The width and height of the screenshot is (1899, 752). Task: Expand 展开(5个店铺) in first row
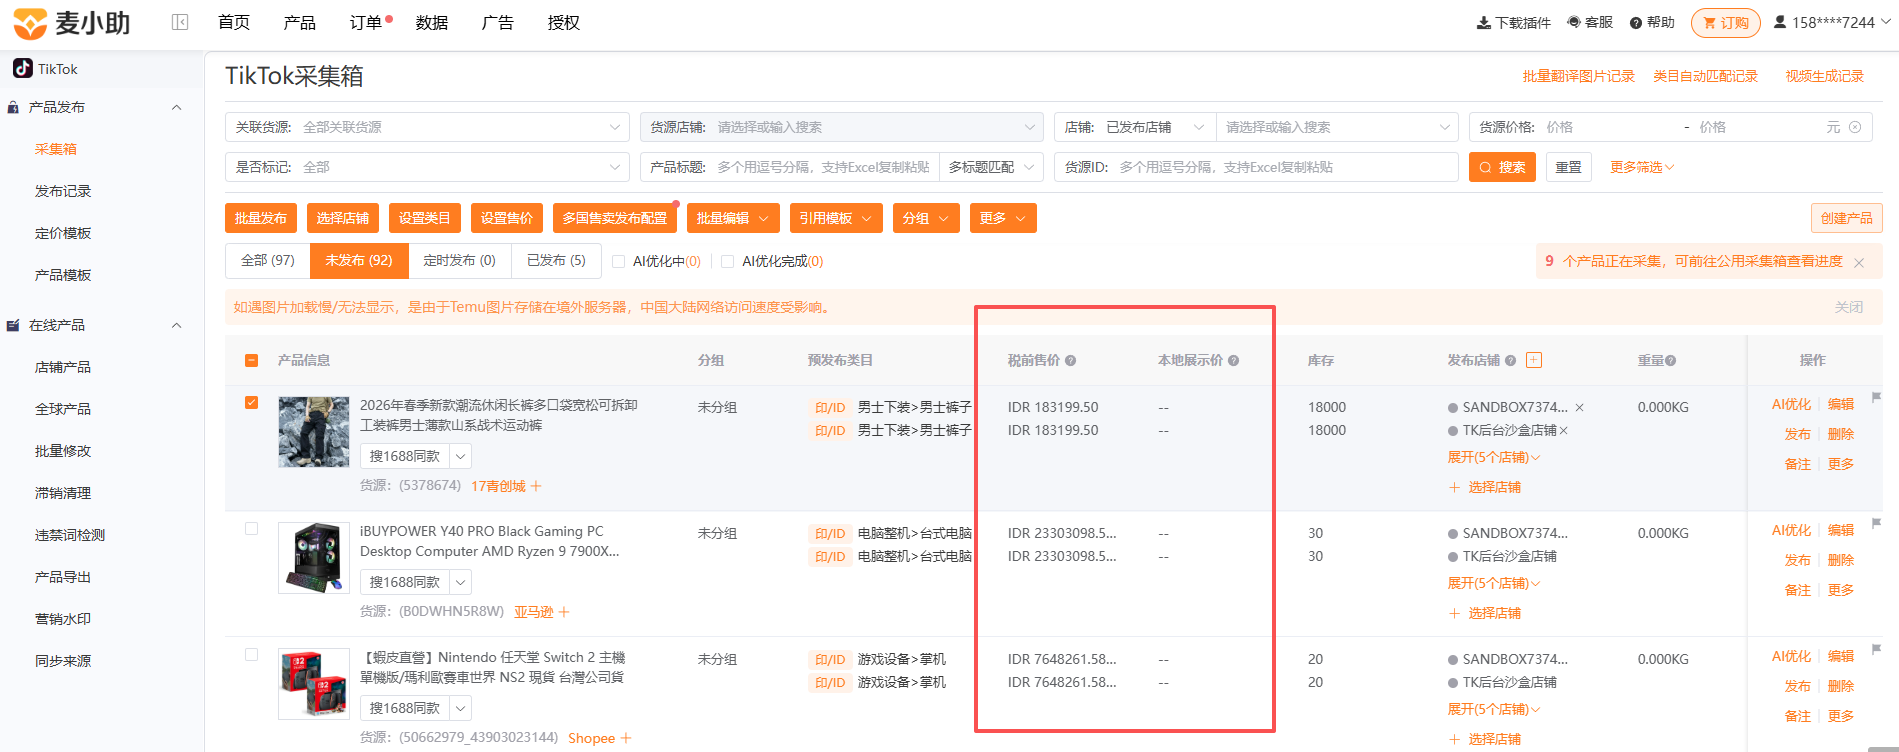[x=1494, y=457]
